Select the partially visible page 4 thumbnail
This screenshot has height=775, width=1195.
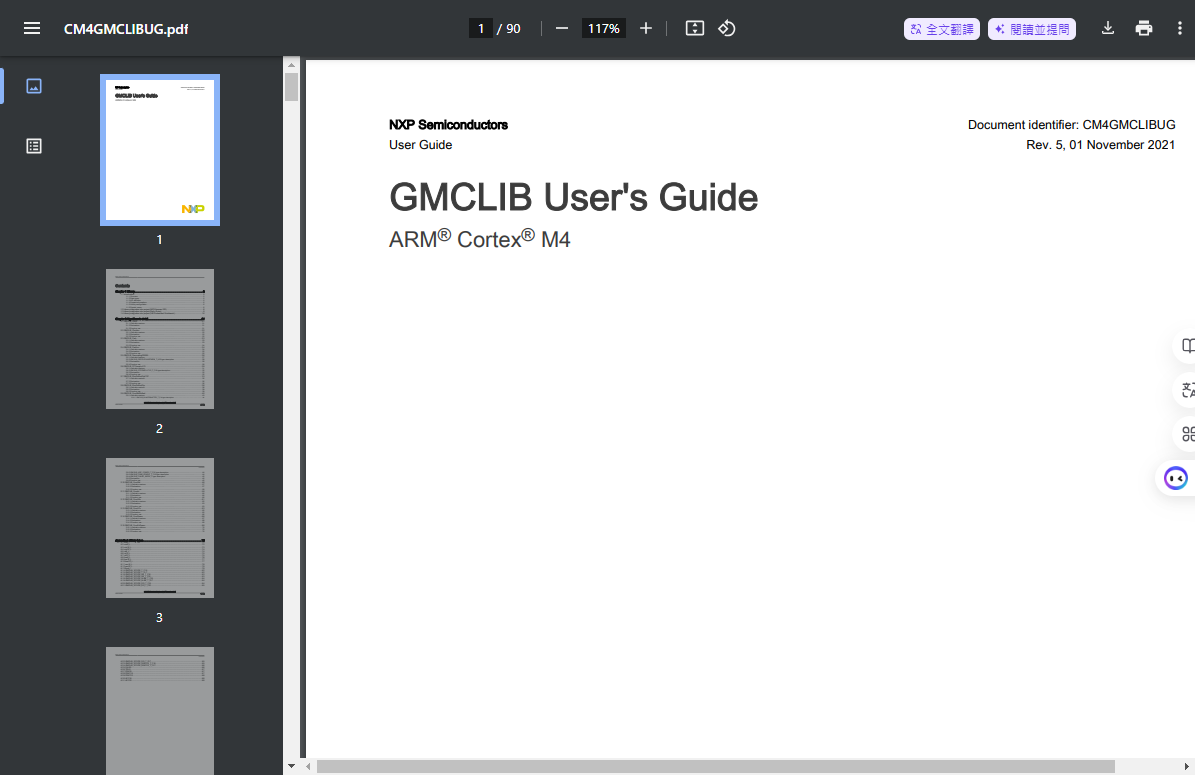click(x=160, y=710)
